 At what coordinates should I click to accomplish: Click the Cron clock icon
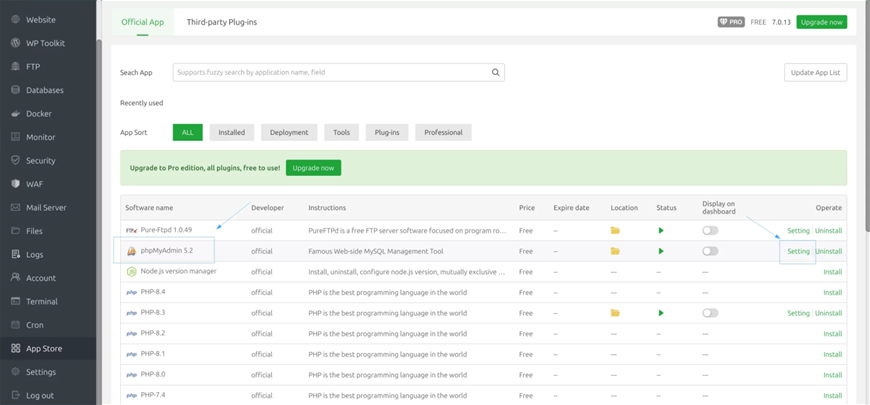click(16, 325)
